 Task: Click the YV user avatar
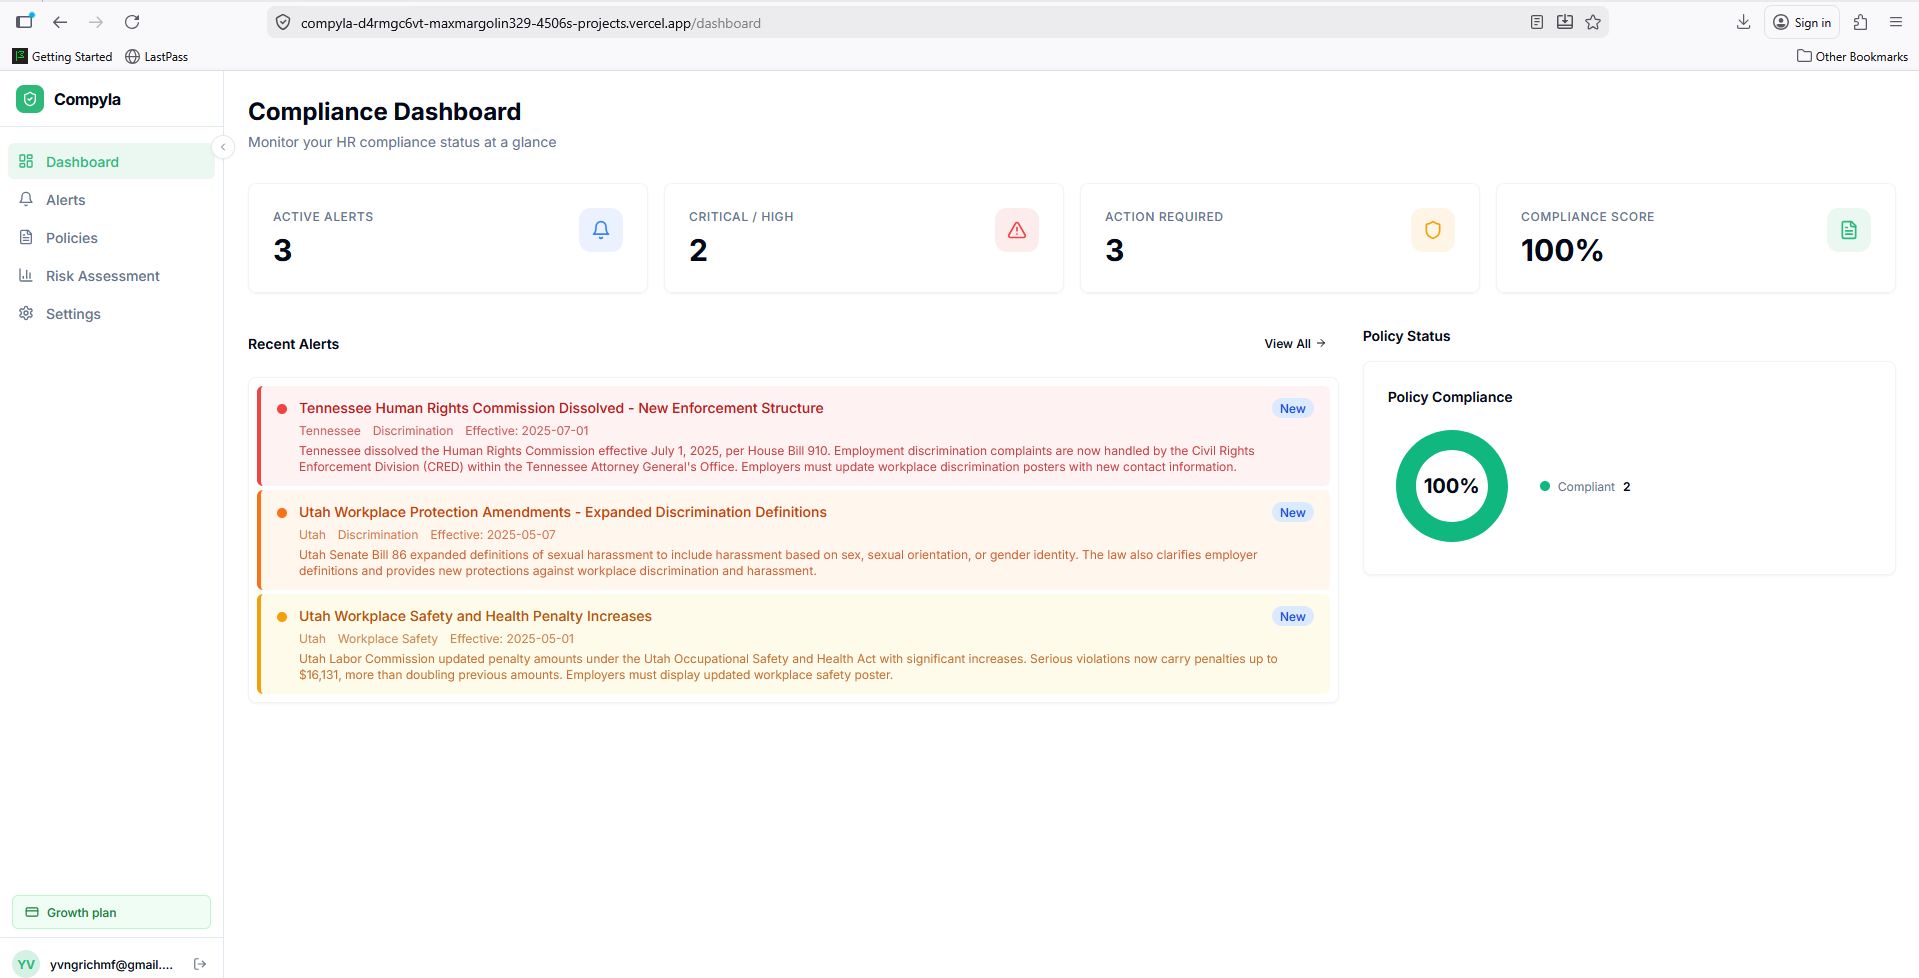pos(26,964)
